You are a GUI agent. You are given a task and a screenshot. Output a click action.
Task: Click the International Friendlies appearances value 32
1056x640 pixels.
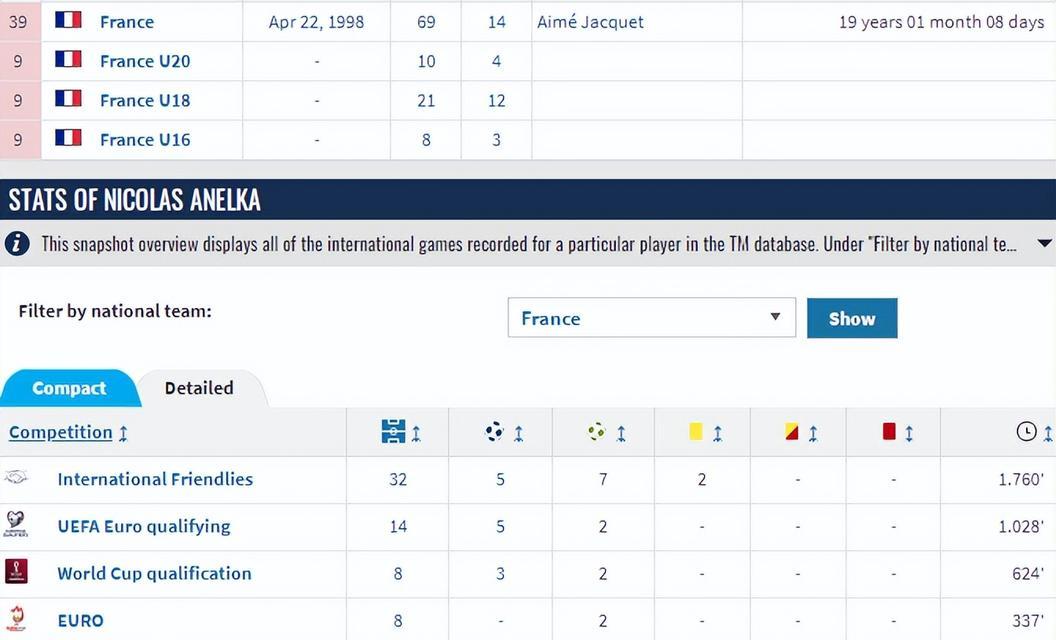[397, 479]
